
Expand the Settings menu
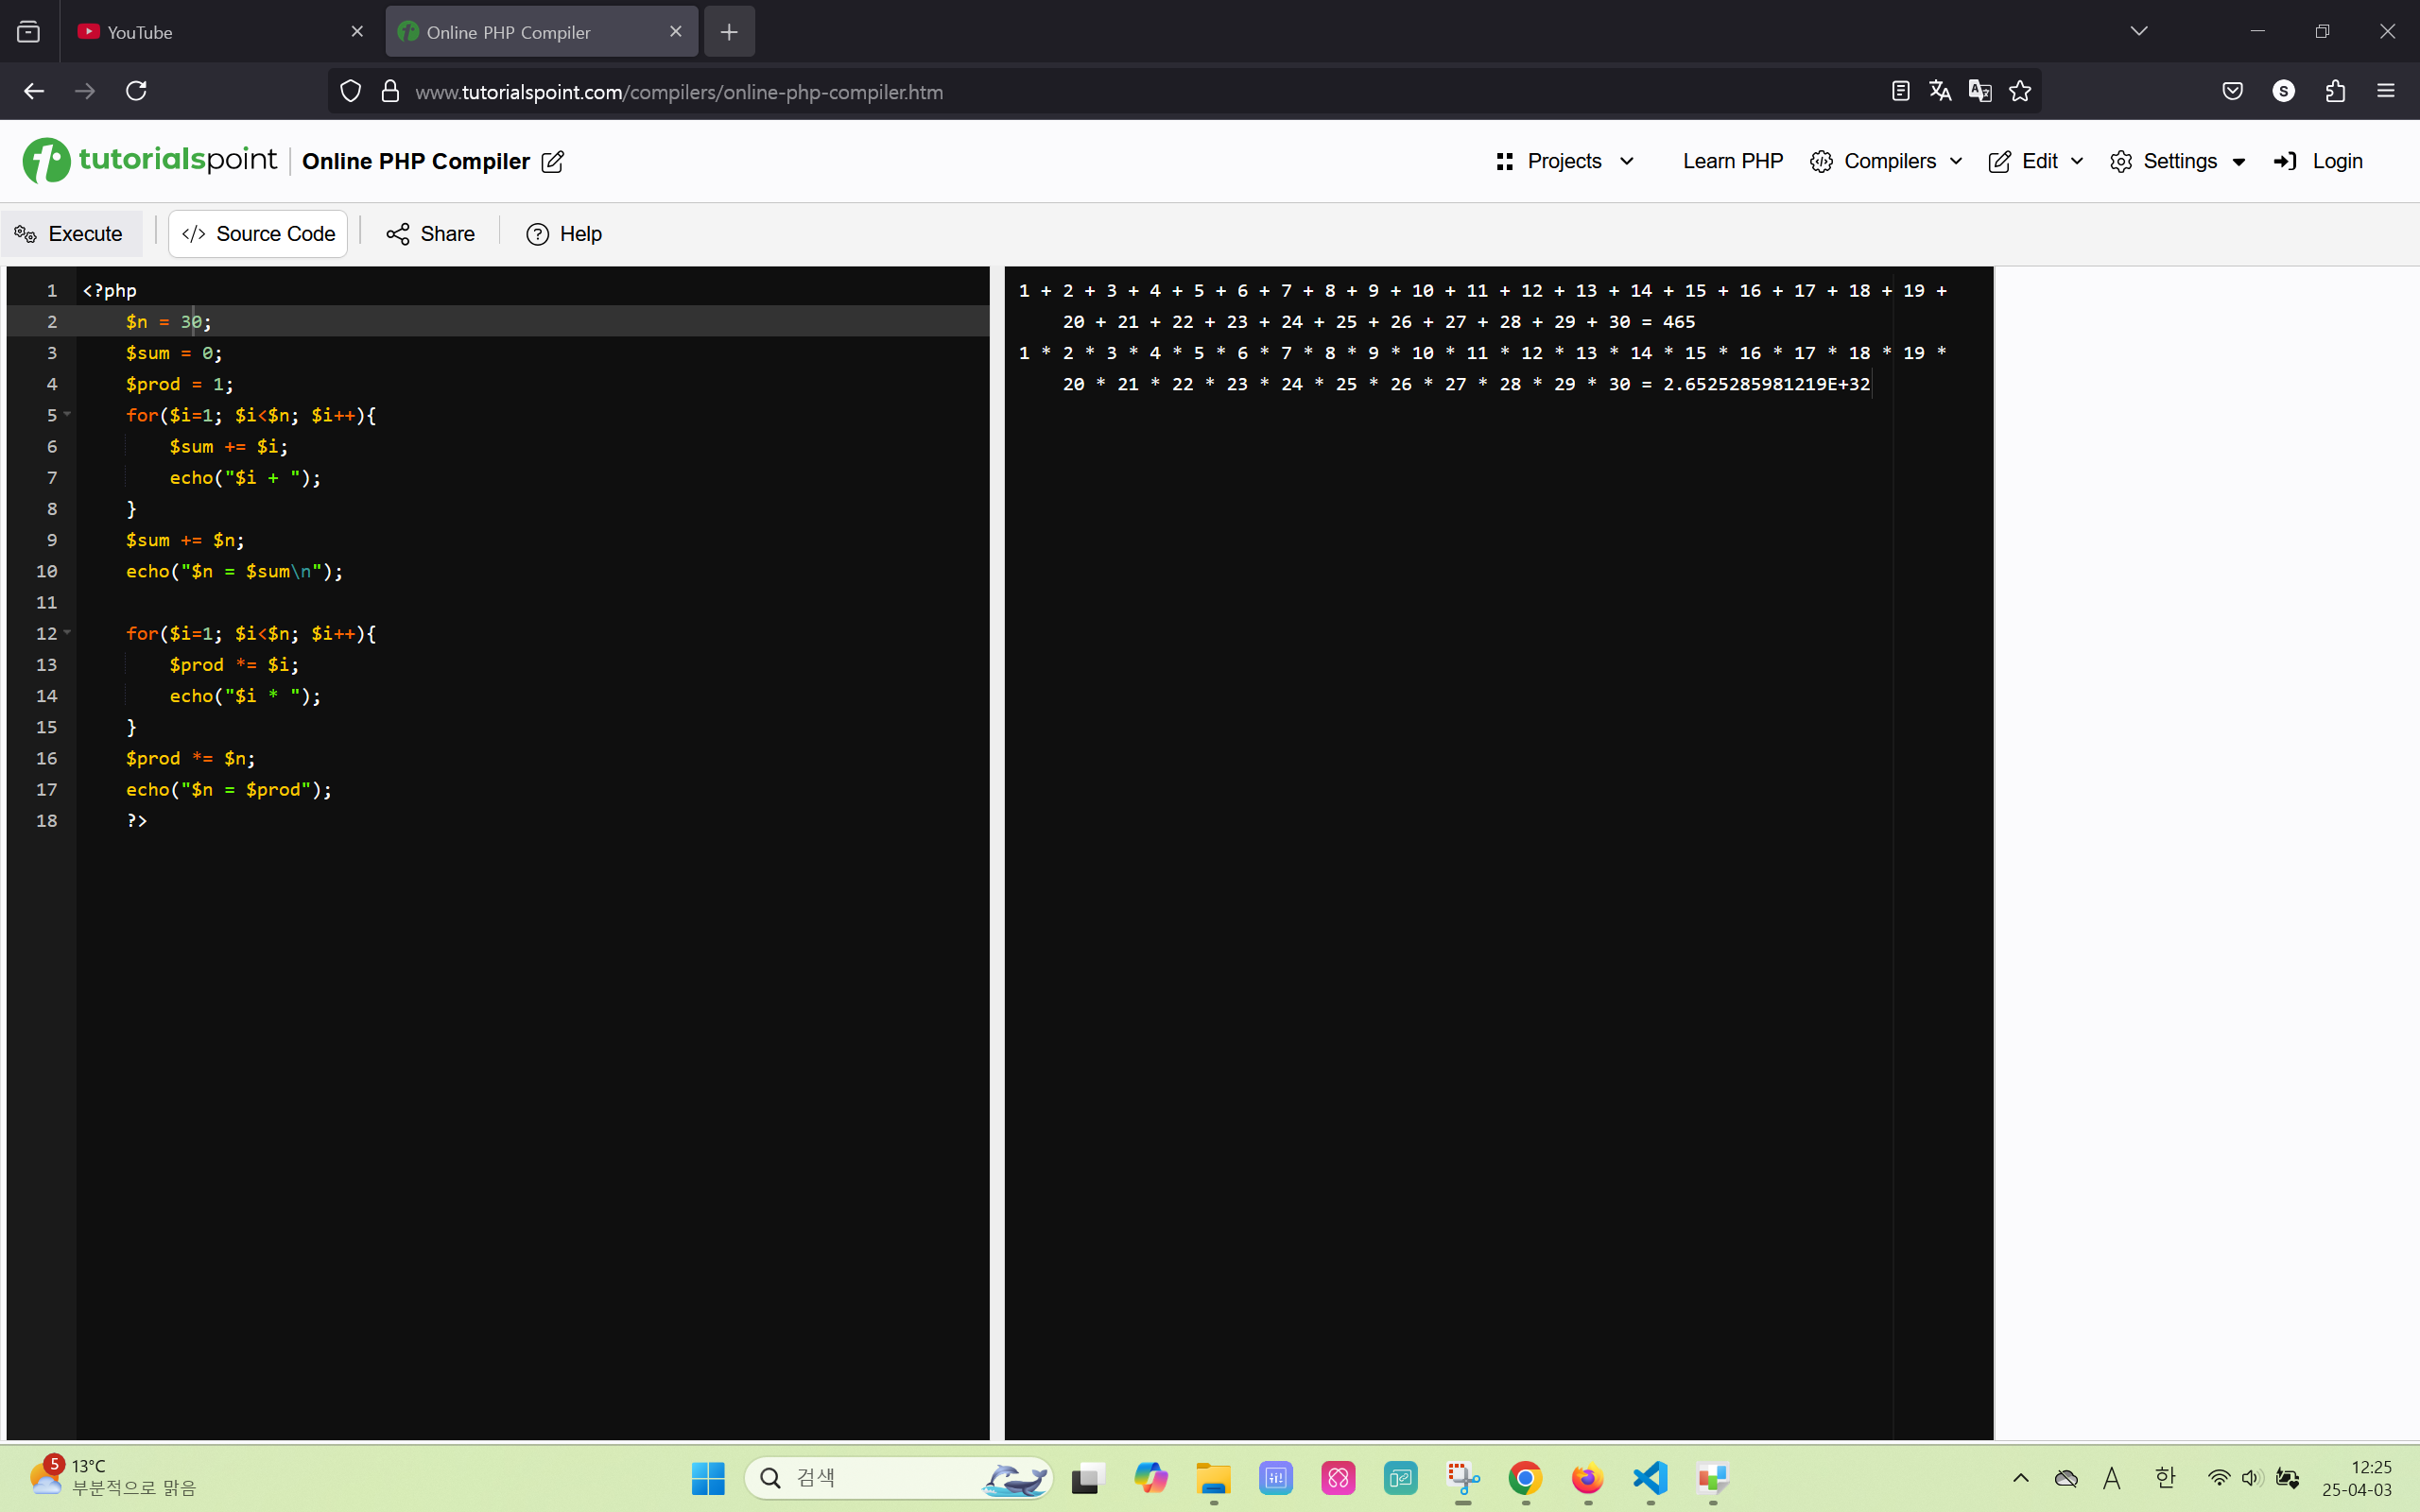2178,161
